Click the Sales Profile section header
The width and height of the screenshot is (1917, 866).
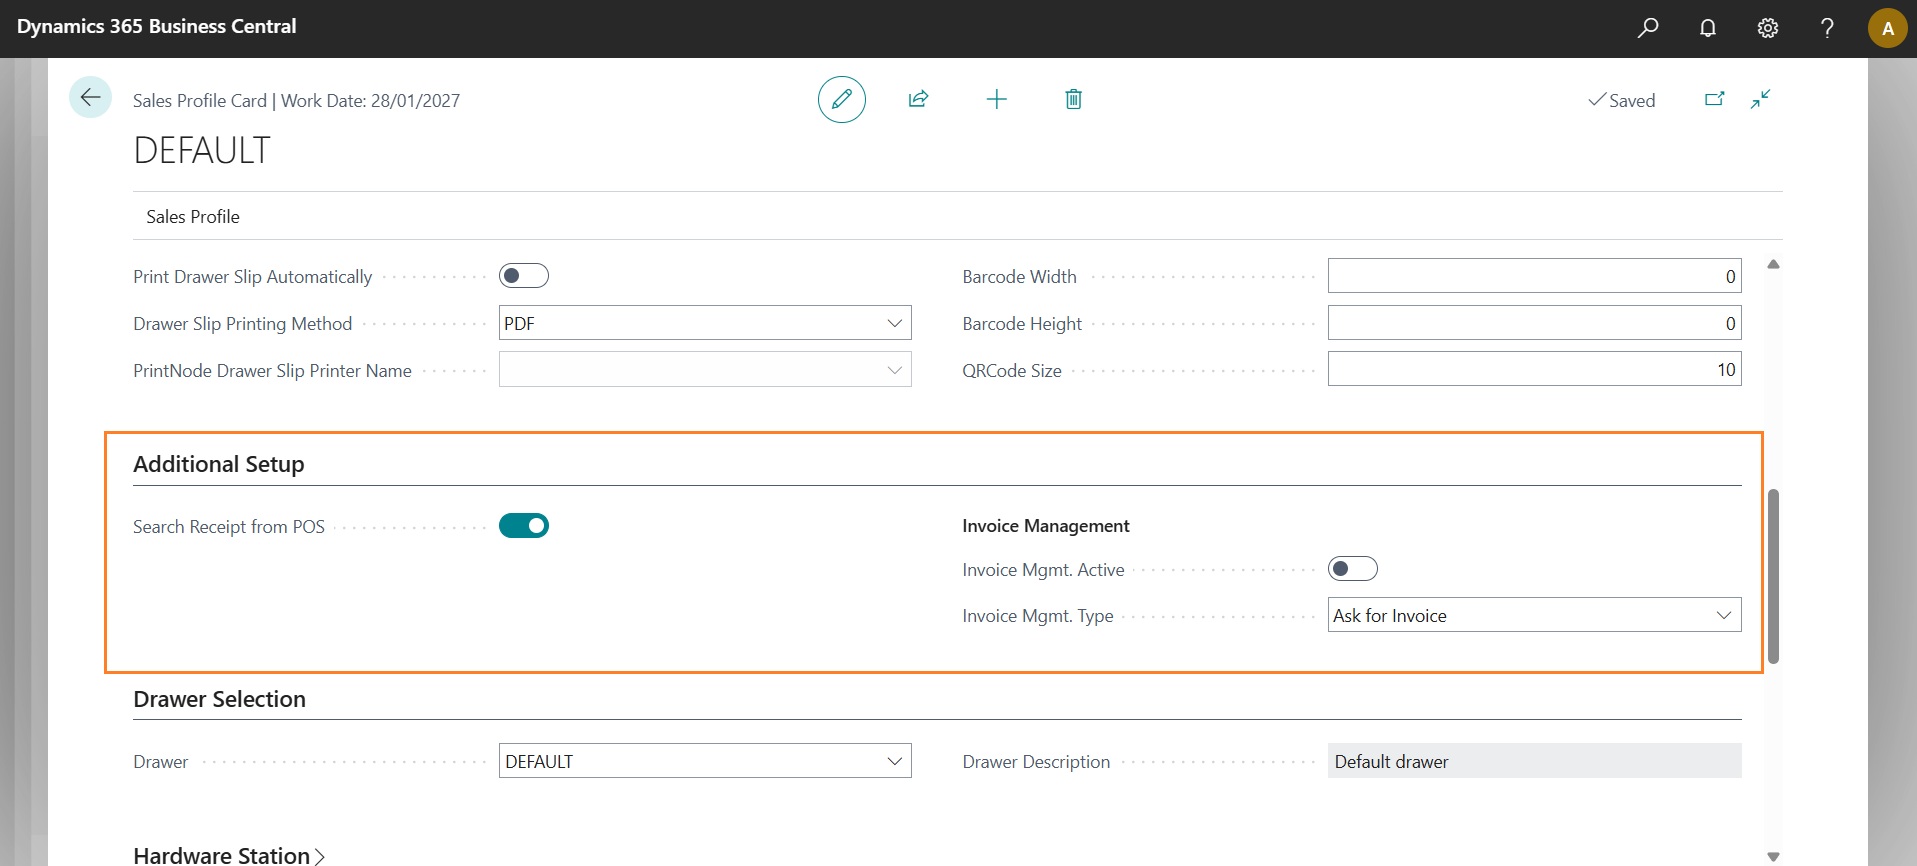(x=193, y=216)
